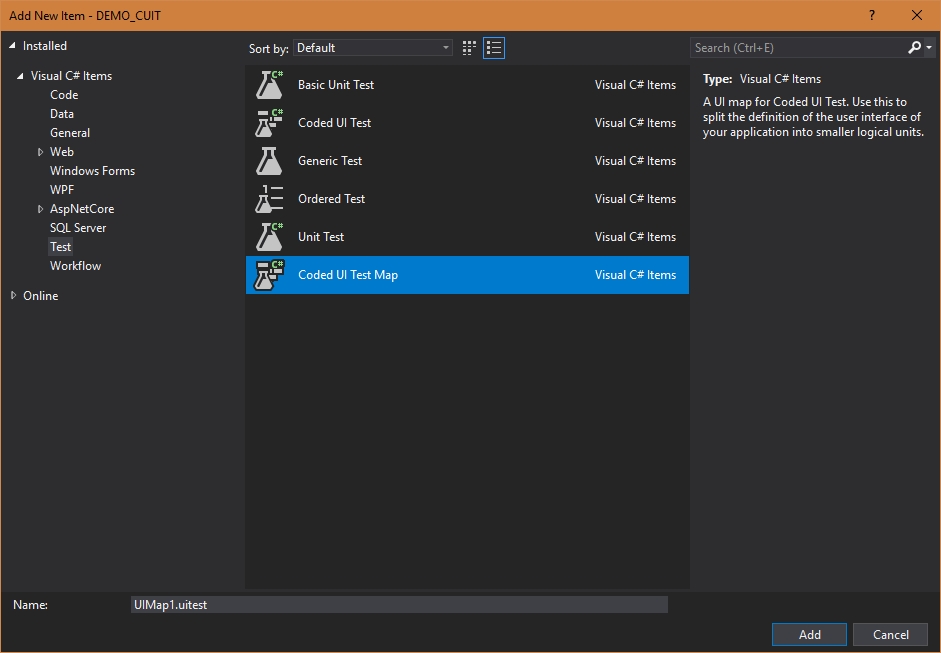Image resolution: width=941 pixels, height=653 pixels.
Task: Expand the AspNetCore category node
Action: (x=40, y=209)
